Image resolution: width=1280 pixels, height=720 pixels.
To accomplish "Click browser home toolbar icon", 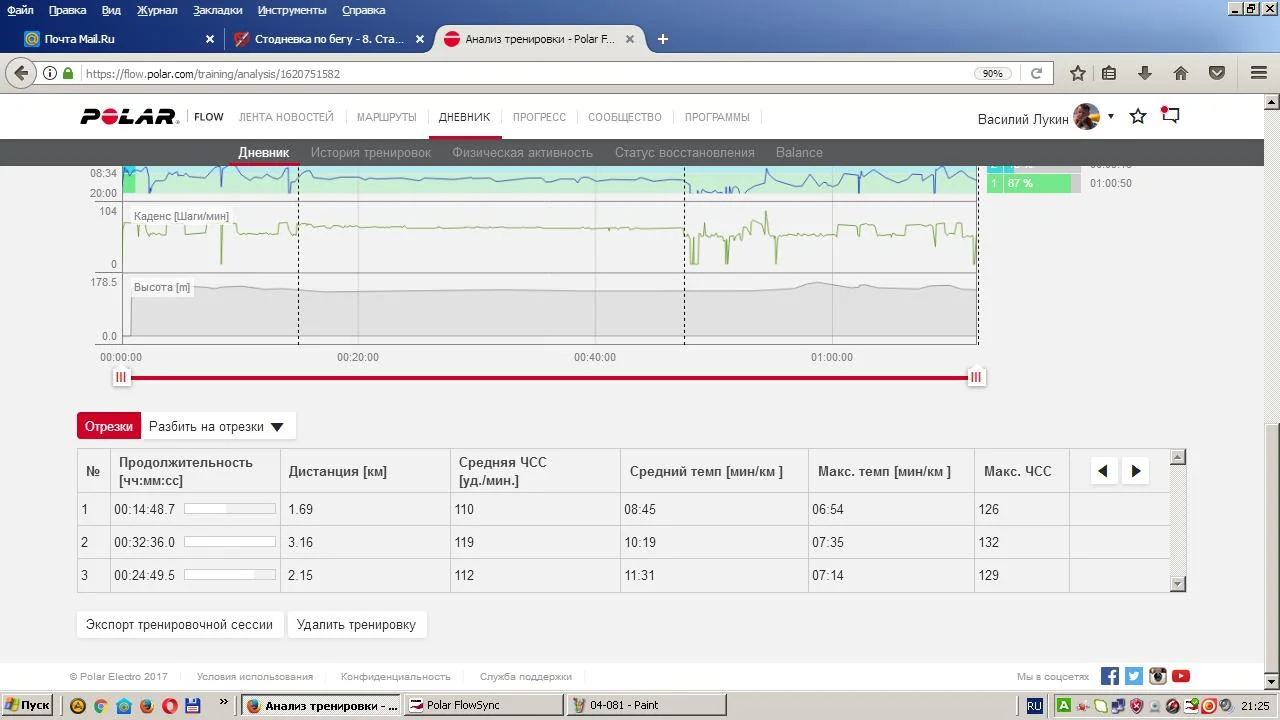I will pyautogui.click(x=1181, y=73).
